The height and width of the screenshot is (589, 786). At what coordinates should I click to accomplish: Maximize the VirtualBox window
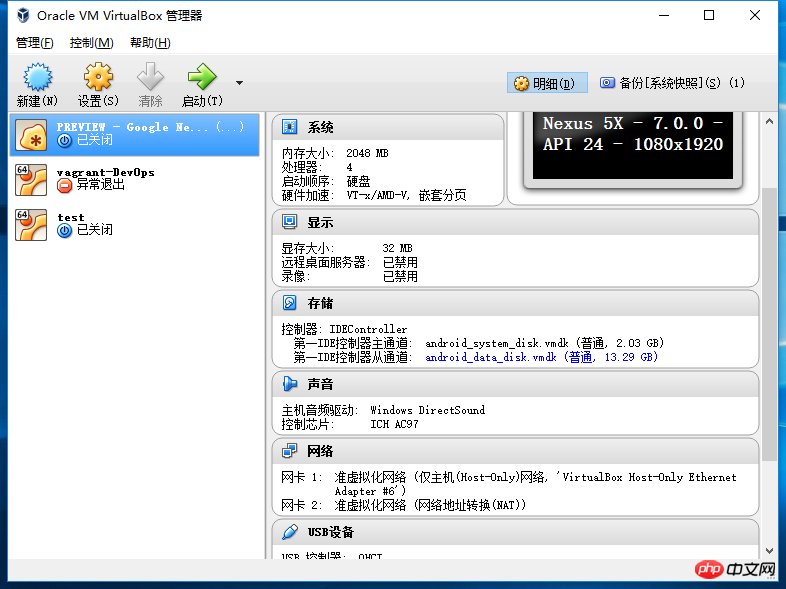pos(709,16)
